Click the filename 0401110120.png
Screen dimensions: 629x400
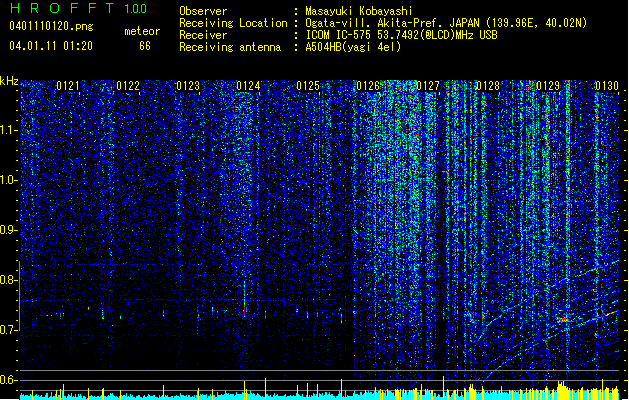point(51,27)
